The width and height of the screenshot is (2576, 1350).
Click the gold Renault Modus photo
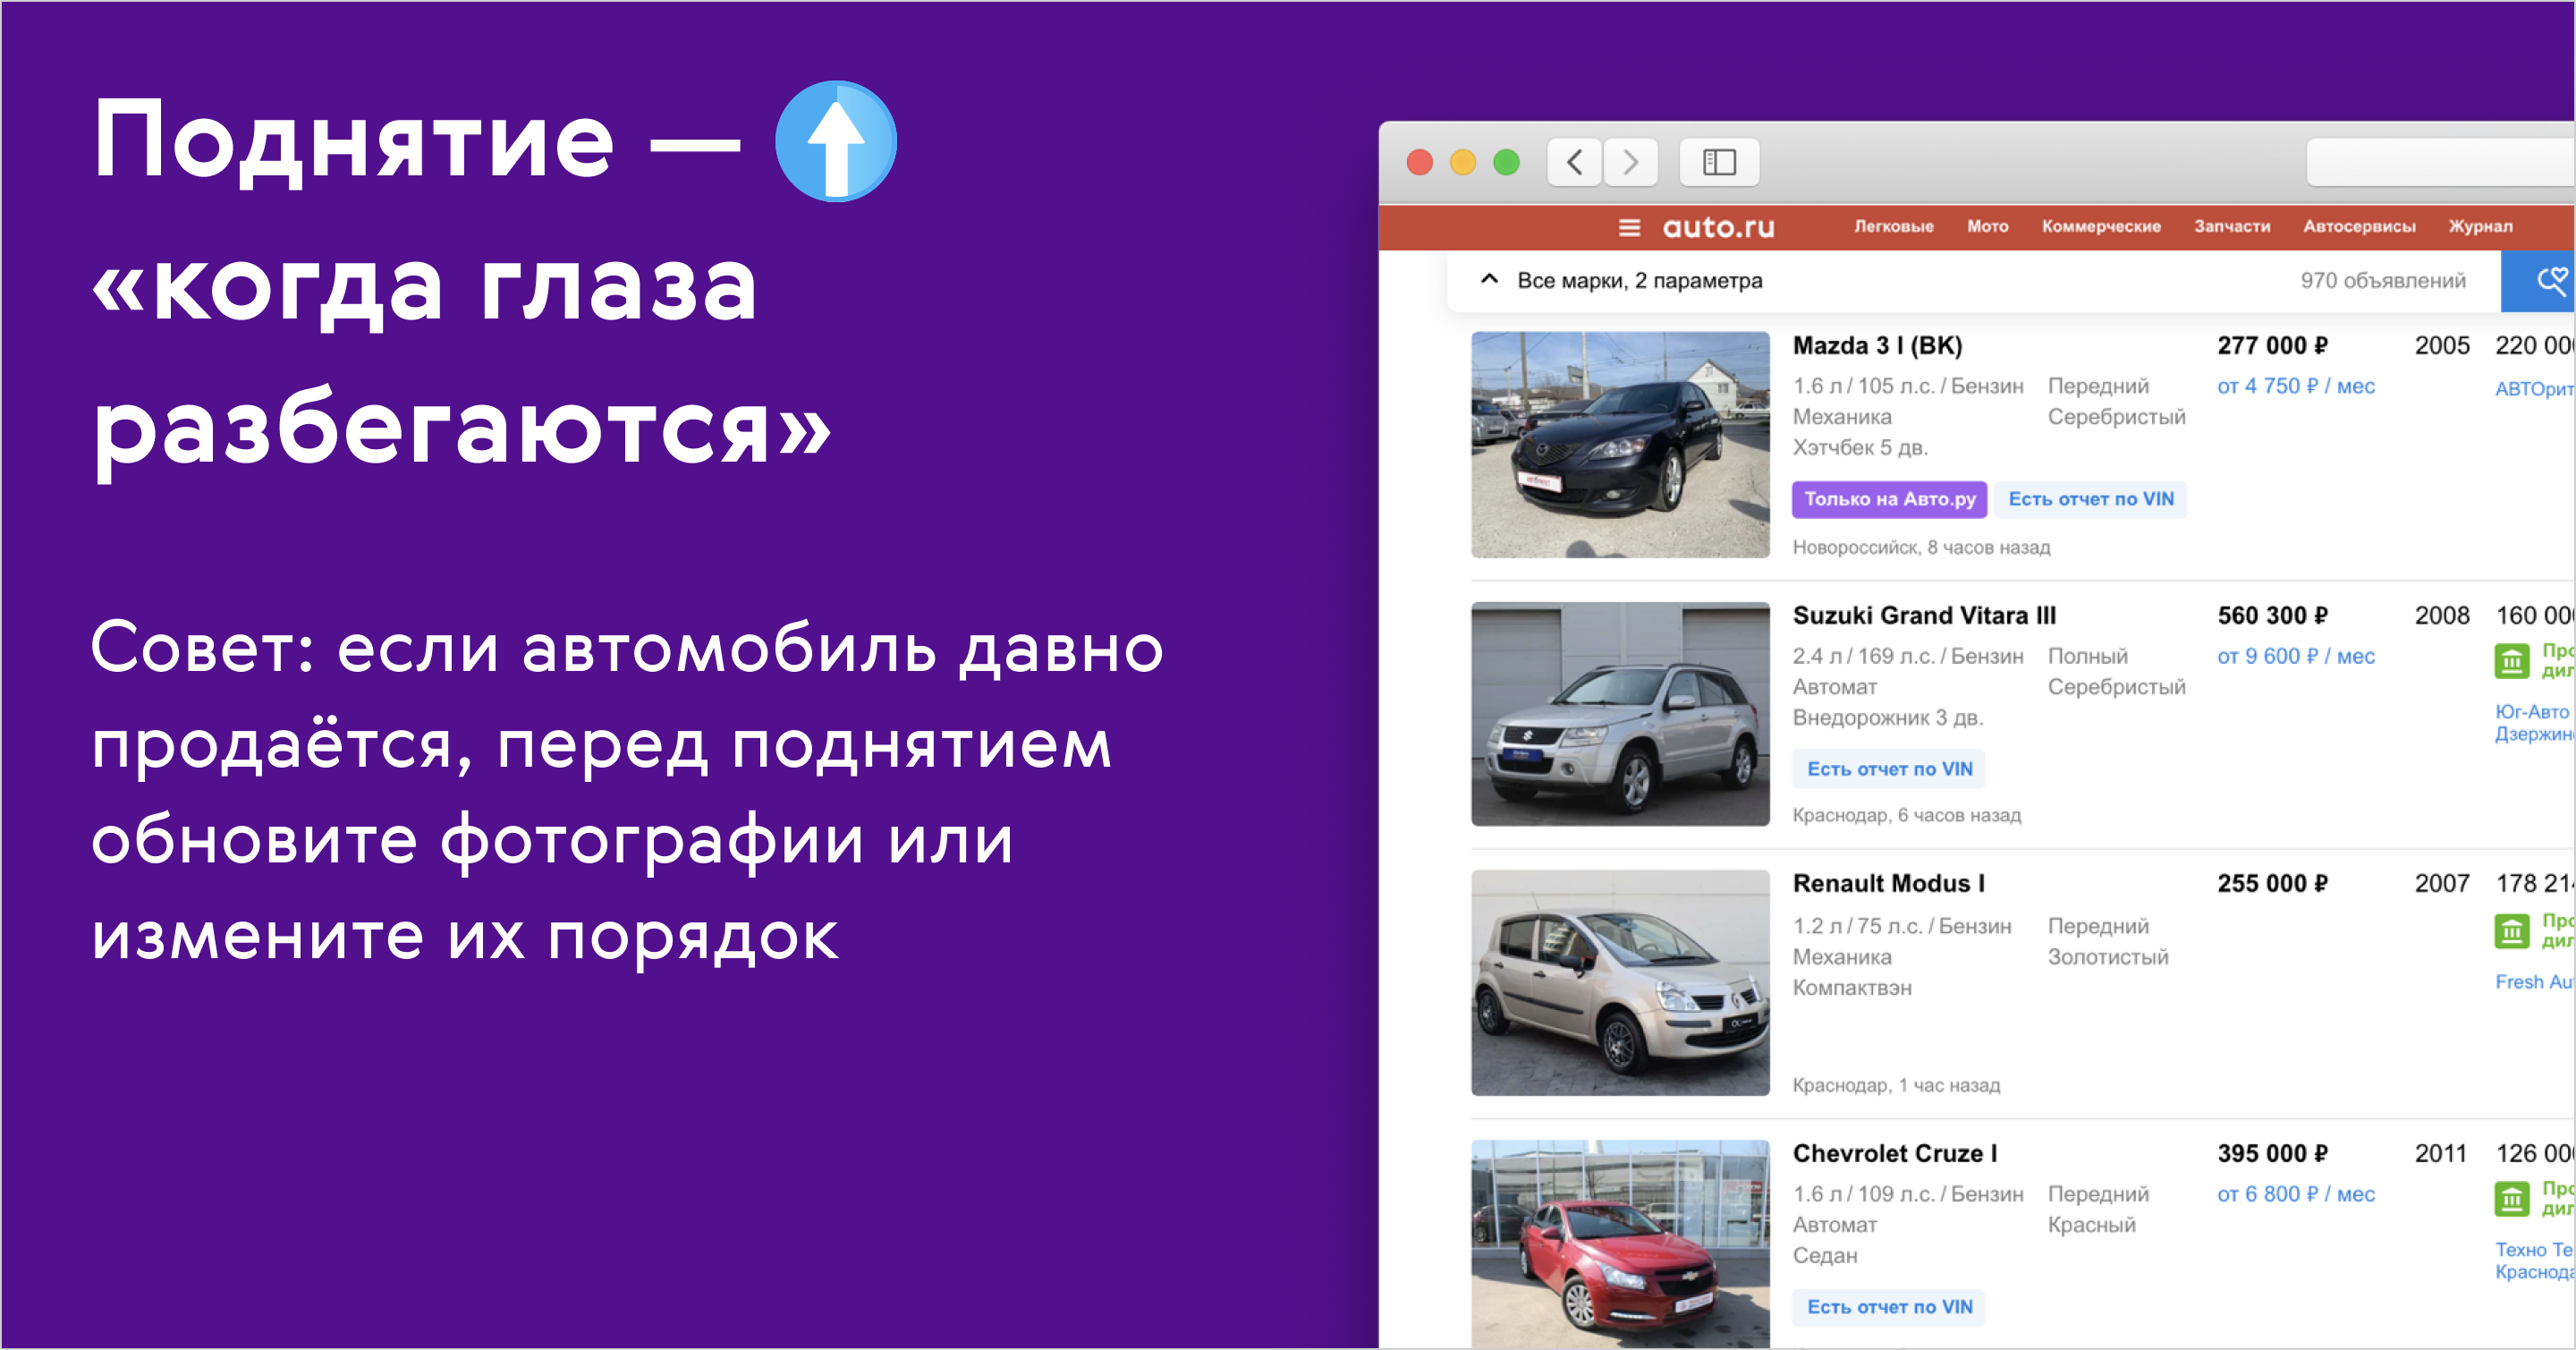[x=1620, y=983]
